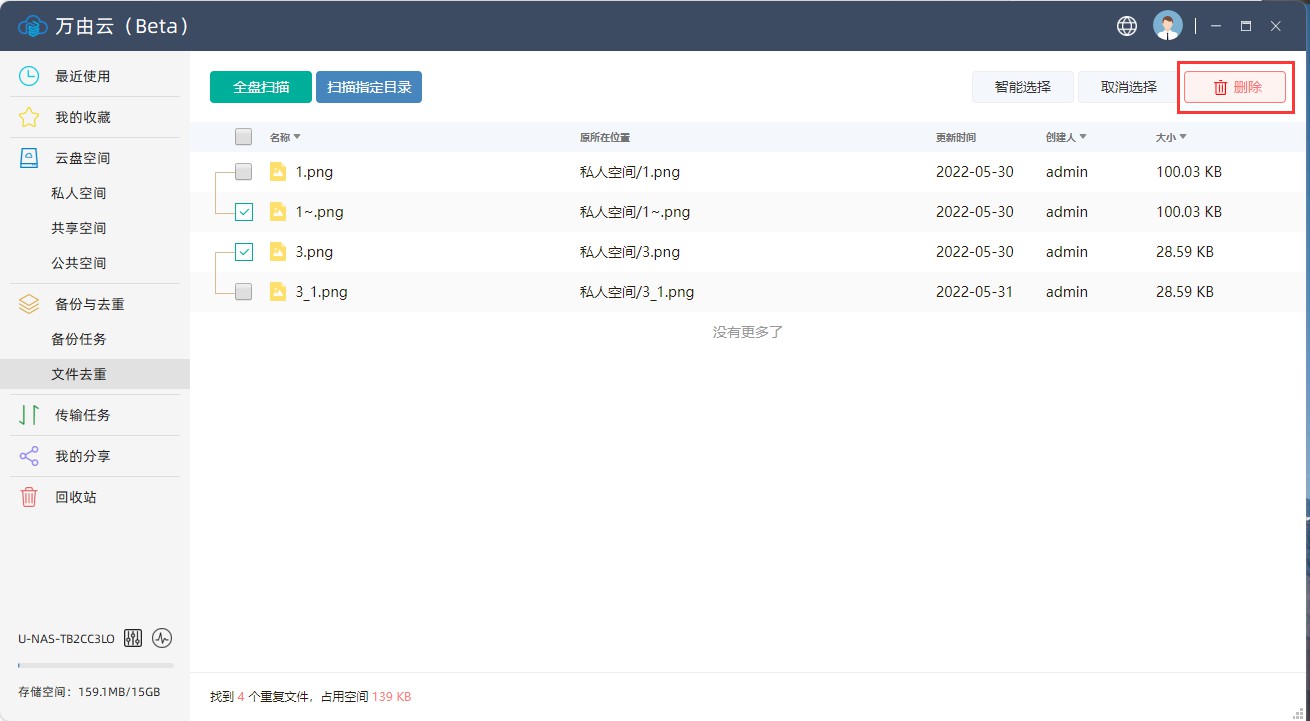Viewport: 1310px width, 721px height.
Task: Click the clock icon for 最近使用
Action: pyautogui.click(x=29, y=76)
